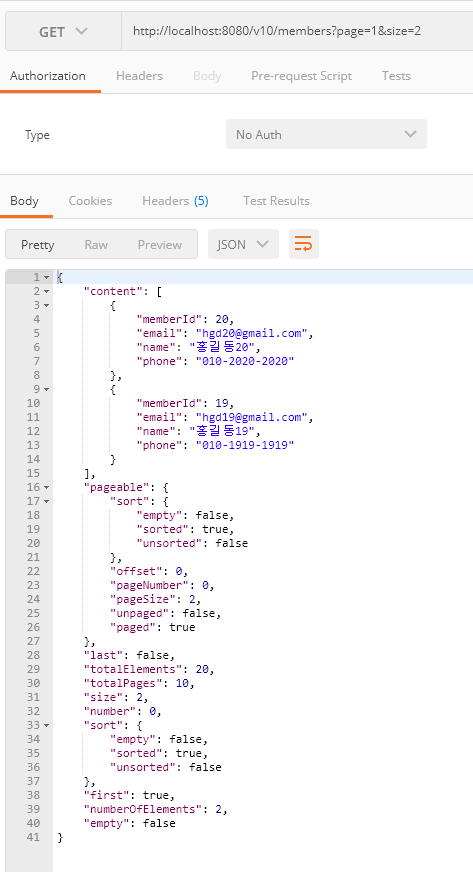Image resolution: width=473 pixels, height=872 pixels.
Task: Click the "number" key on line 32
Action: 112,711
